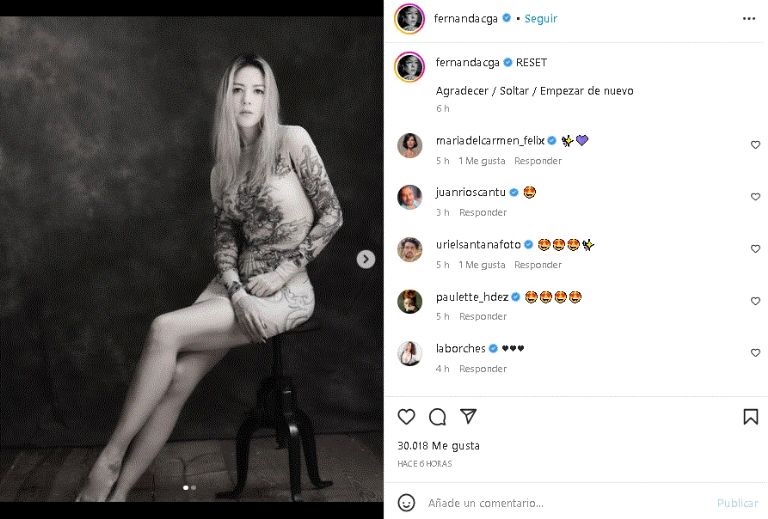Open urielsantanafoto's profile link
This screenshot has width=768, height=519.
coord(478,244)
